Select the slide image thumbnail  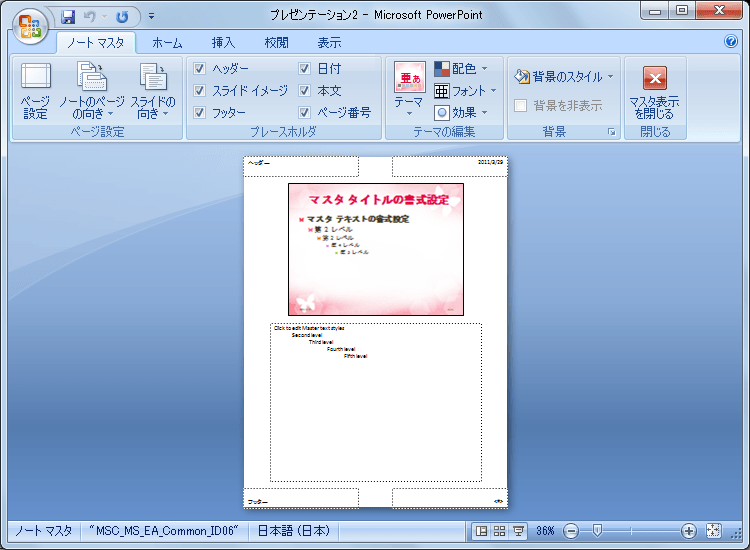coord(376,250)
